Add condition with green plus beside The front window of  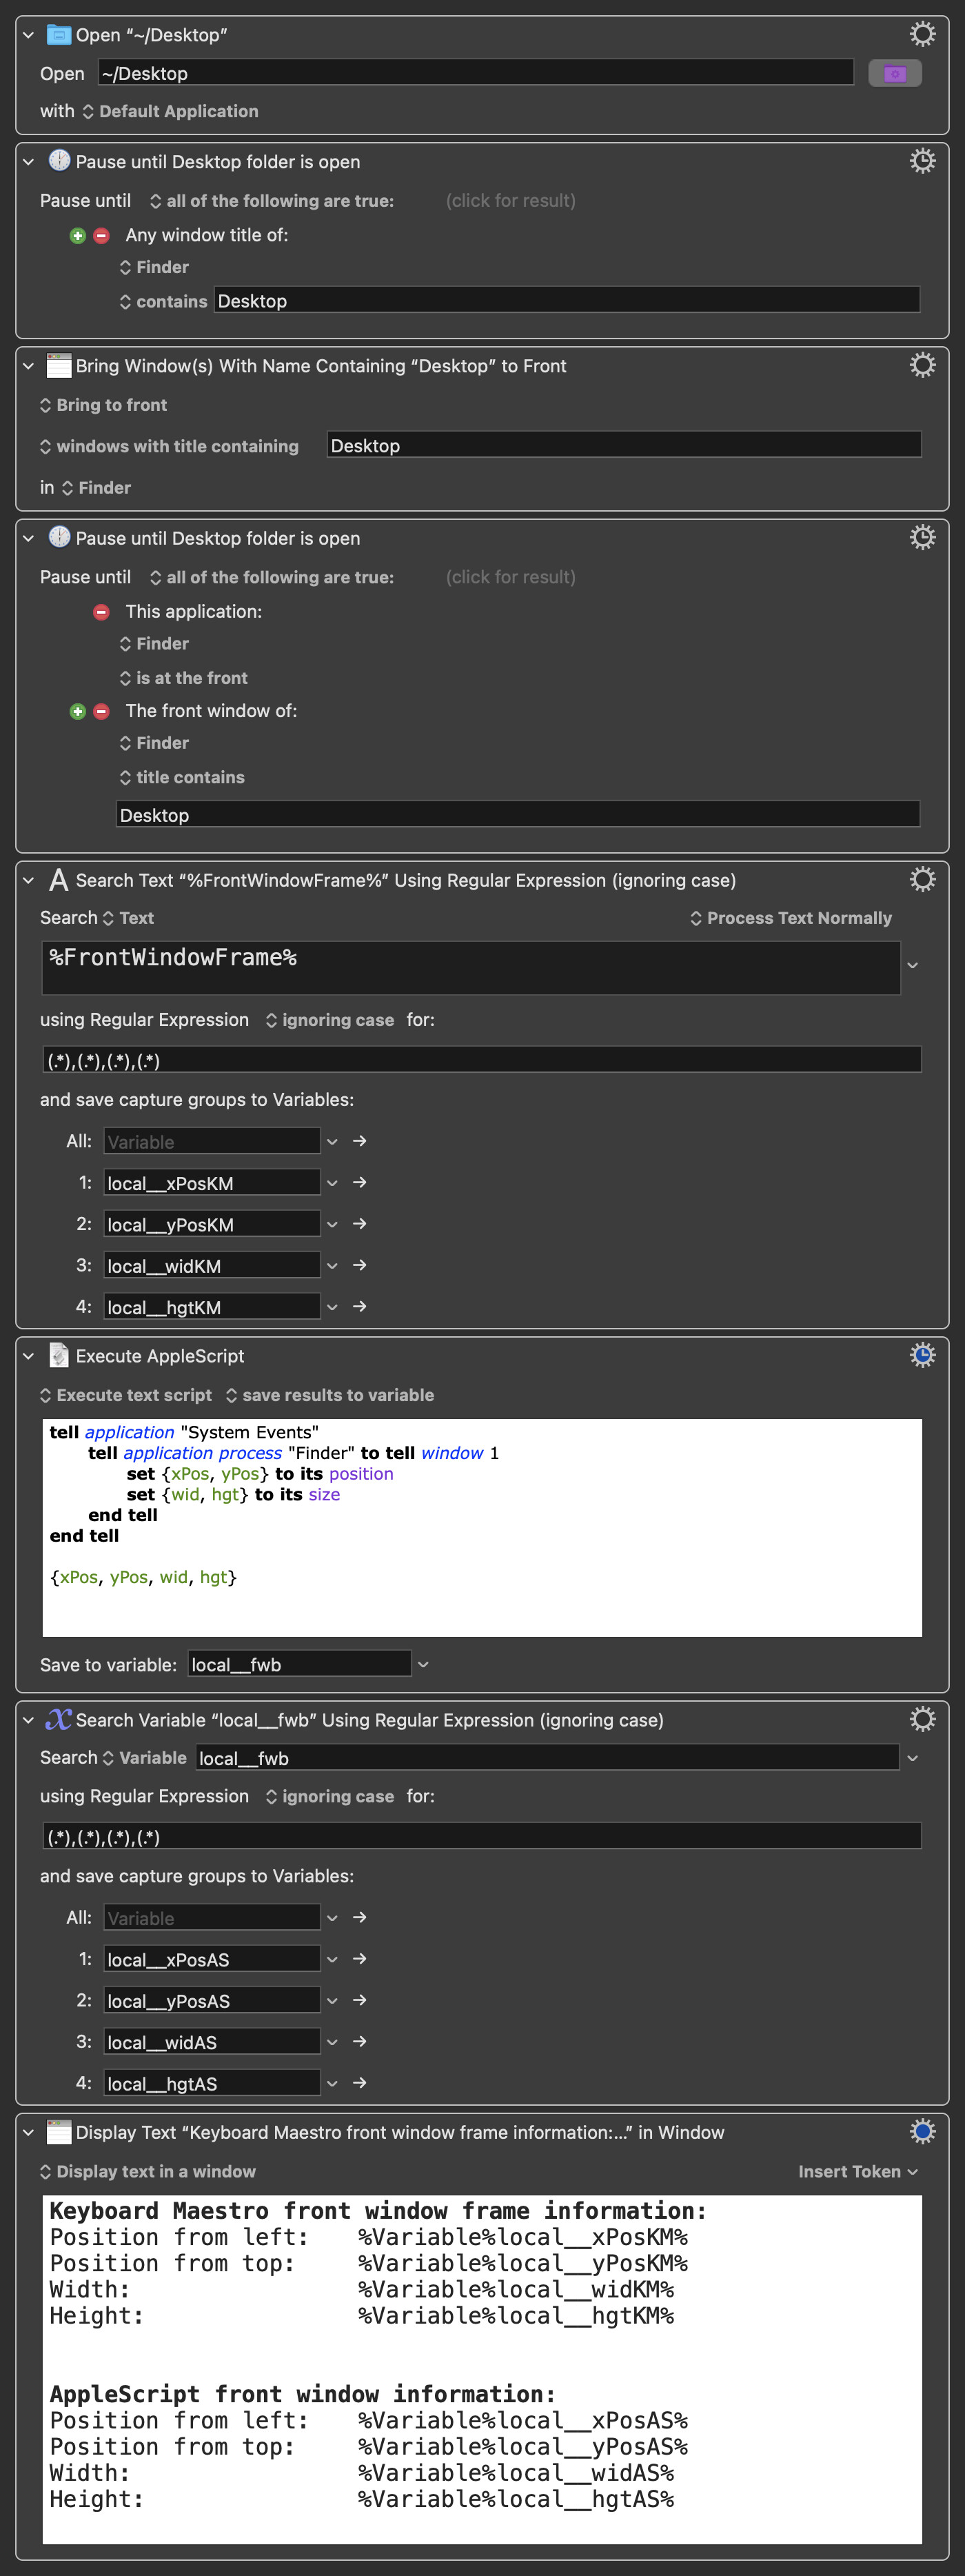click(78, 712)
